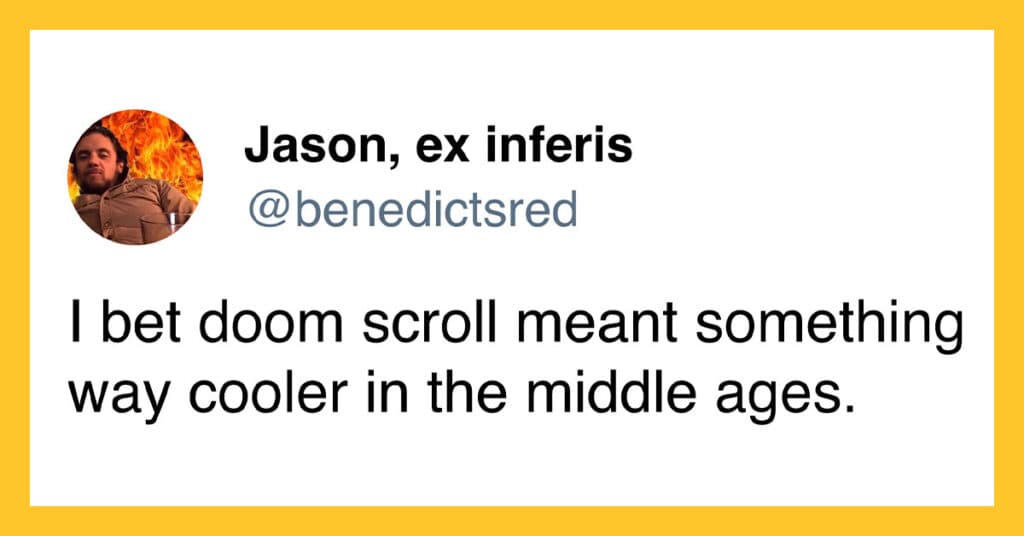This screenshot has height=536, width=1024.
Task: Click the letter "I" starting the tweet
Action: point(75,324)
